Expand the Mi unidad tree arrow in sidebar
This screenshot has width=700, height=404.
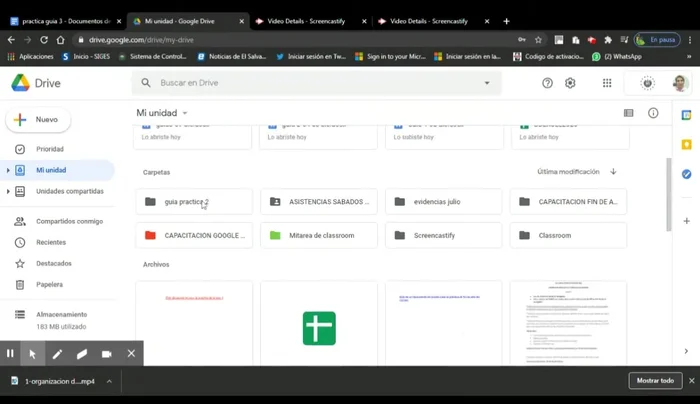[8, 170]
